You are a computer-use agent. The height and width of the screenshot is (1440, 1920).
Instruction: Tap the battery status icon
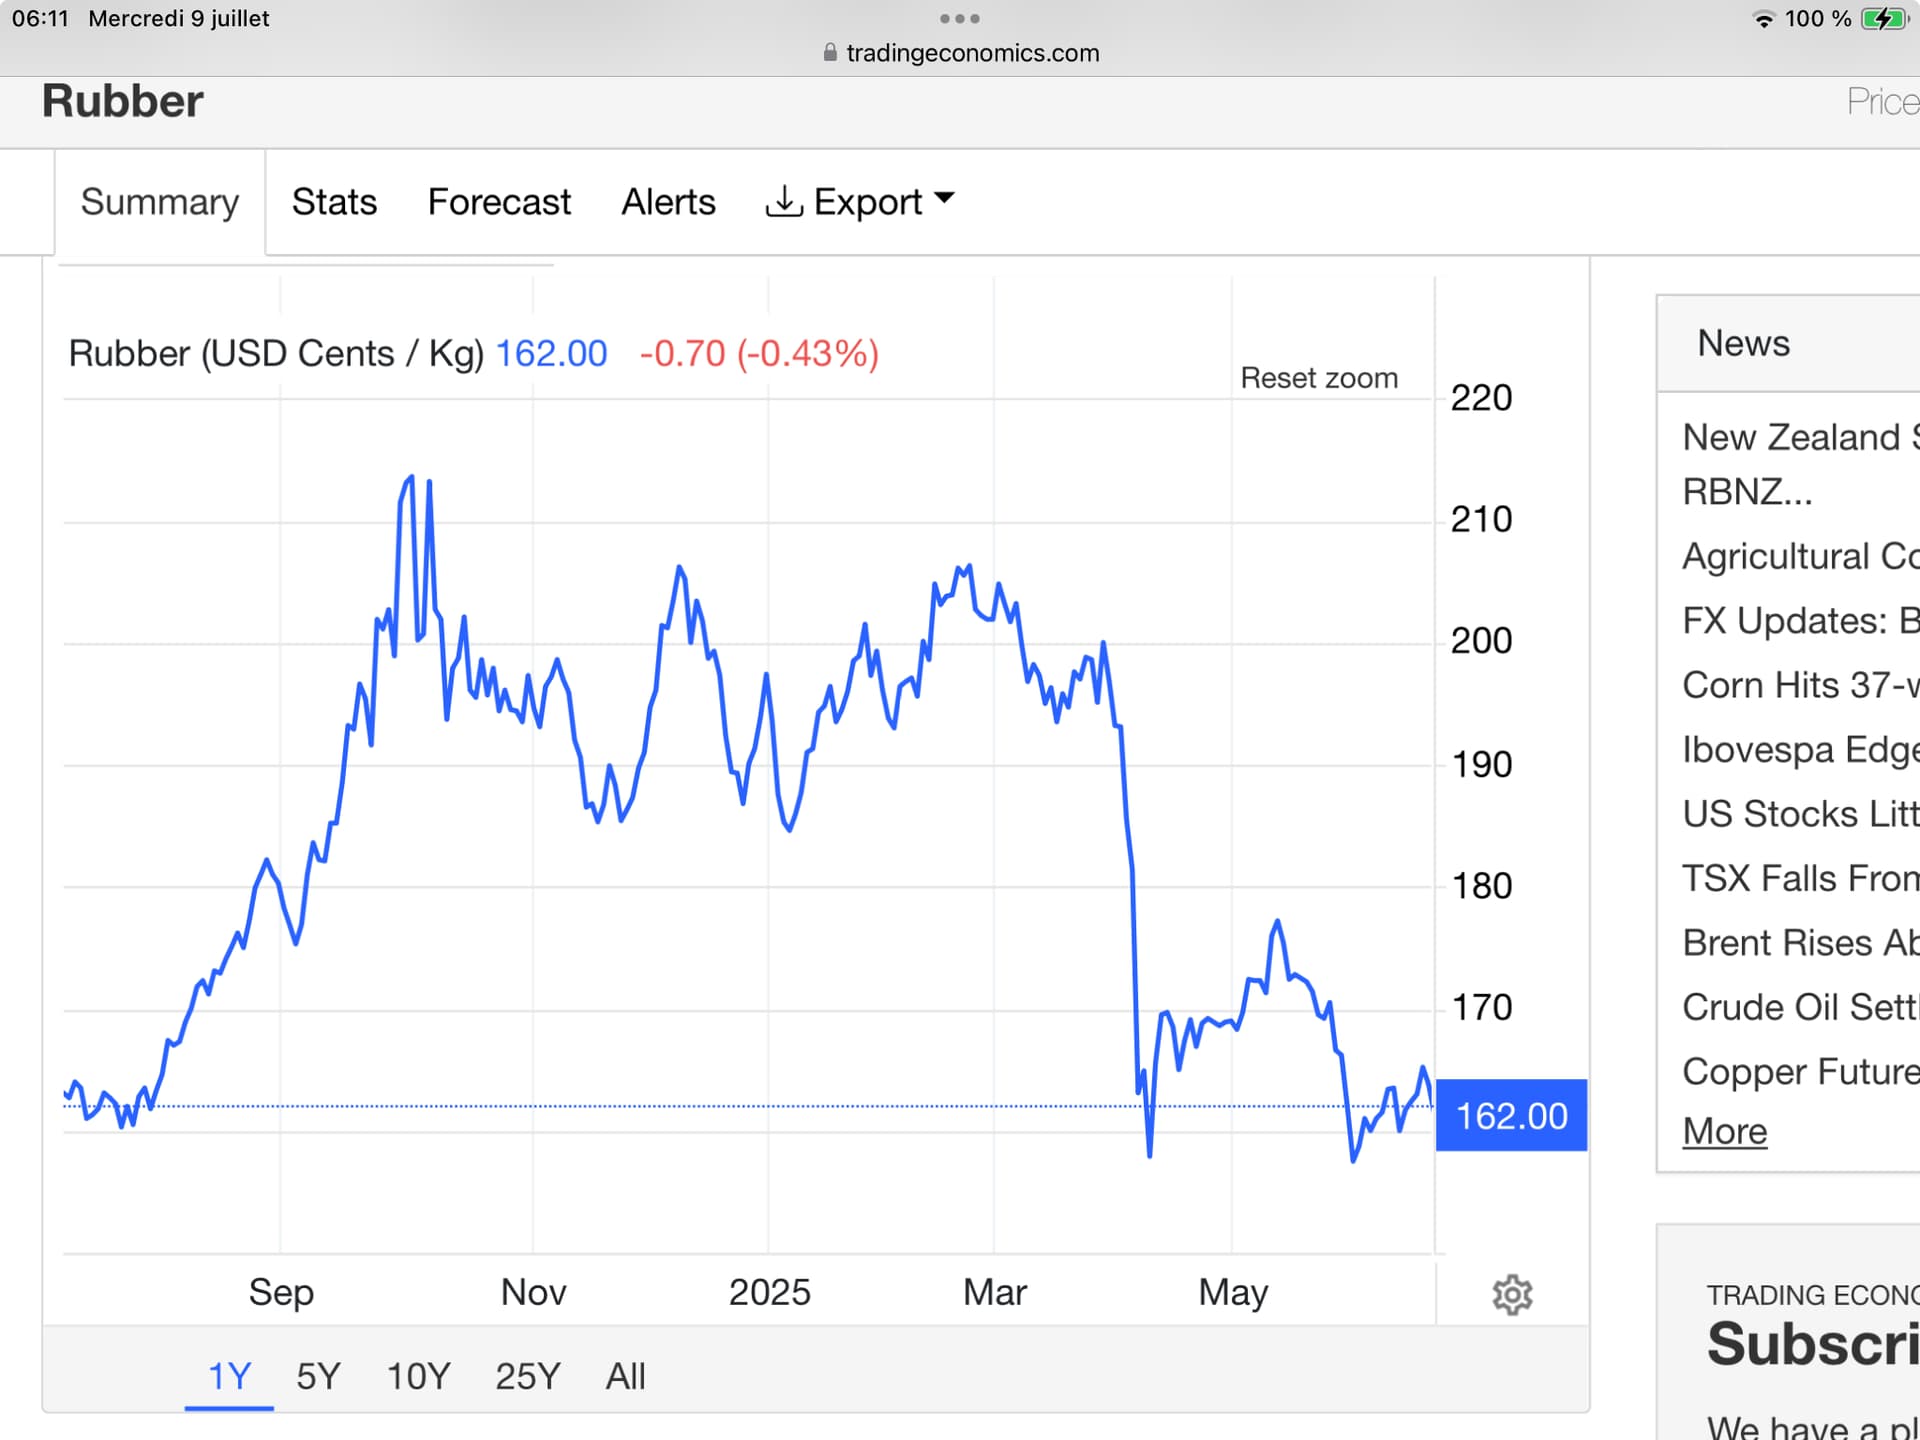pyautogui.click(x=1883, y=19)
